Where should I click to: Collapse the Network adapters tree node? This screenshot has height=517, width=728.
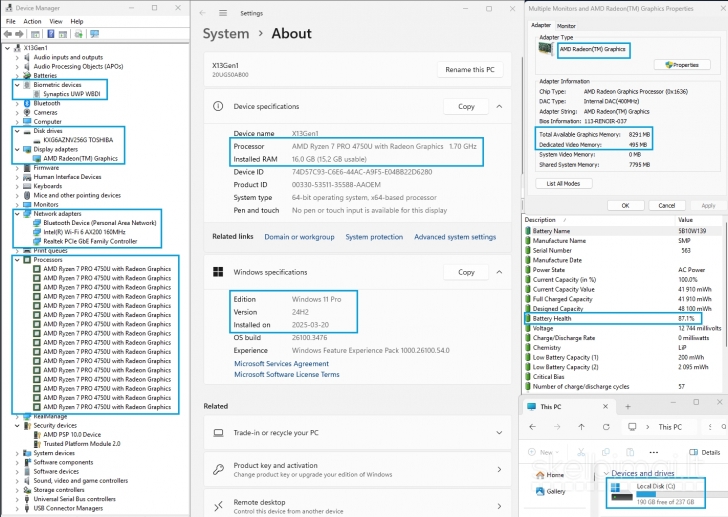pos(17,213)
